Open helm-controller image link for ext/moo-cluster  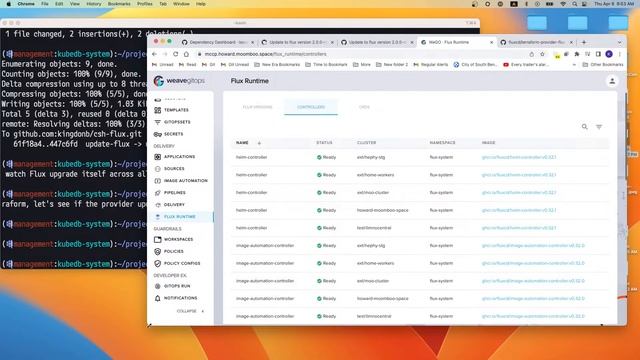coord(519,193)
